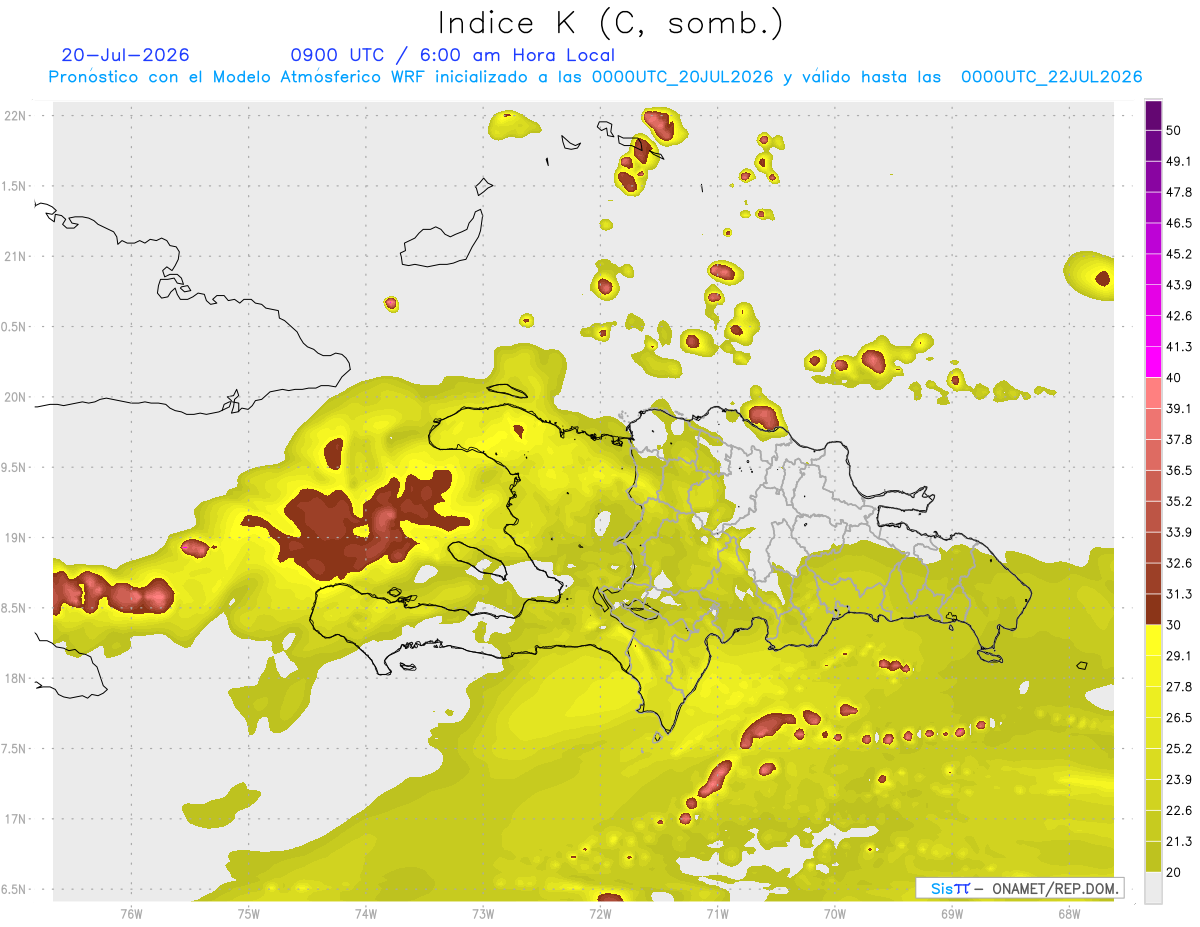1200x927 pixels.
Task: Click the legend value '21.3'
Action: click(1179, 841)
